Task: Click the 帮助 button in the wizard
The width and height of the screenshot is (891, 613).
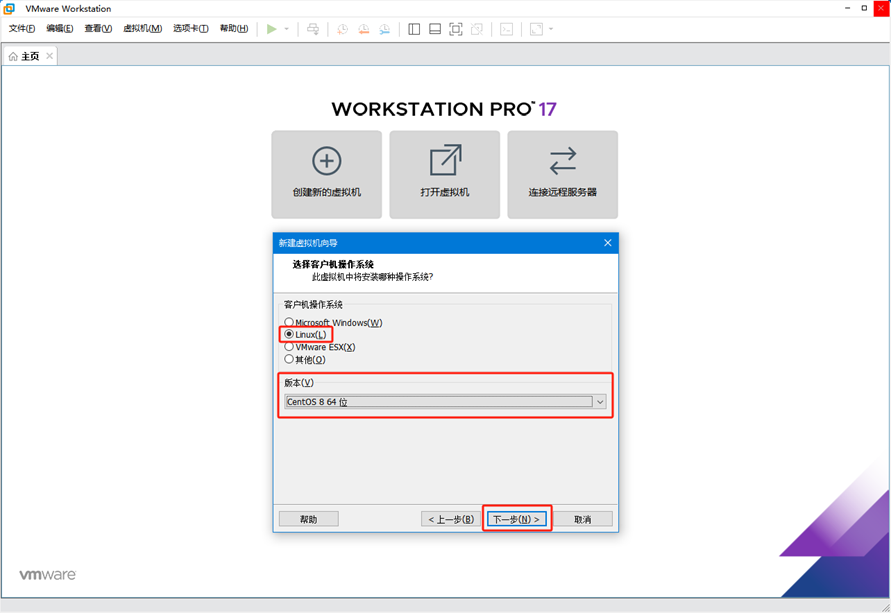Action: (x=309, y=519)
